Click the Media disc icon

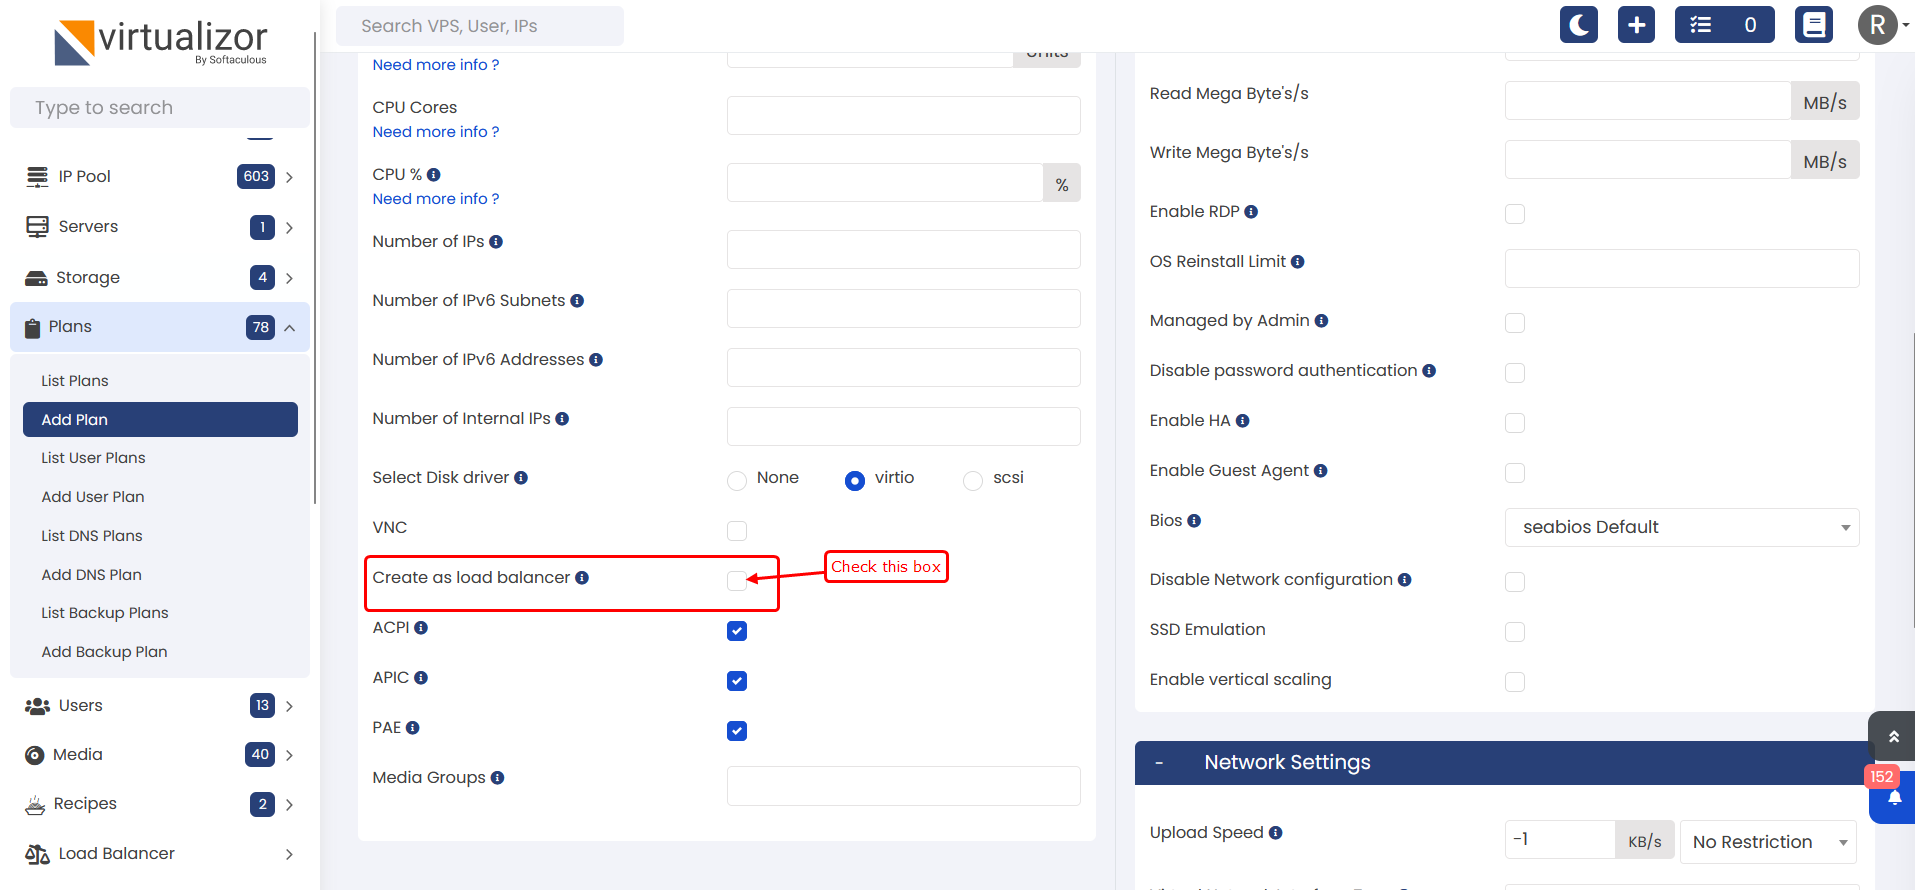[35, 755]
